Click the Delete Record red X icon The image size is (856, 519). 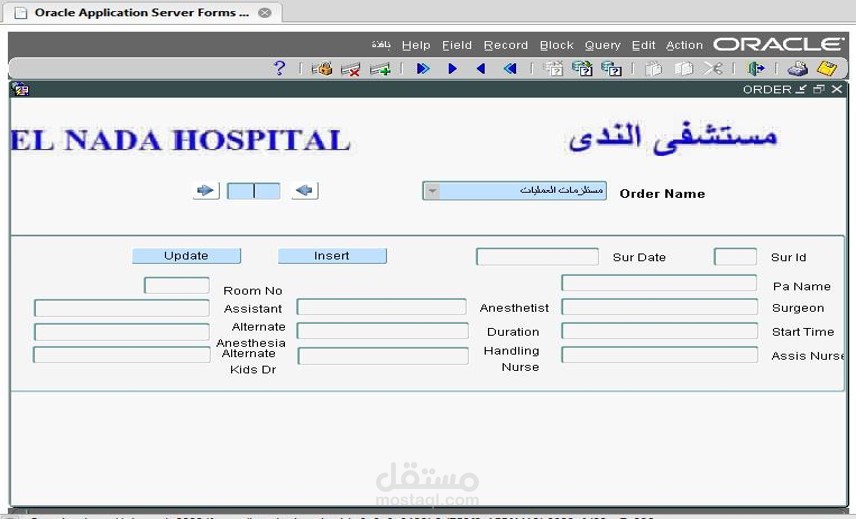tap(350, 69)
